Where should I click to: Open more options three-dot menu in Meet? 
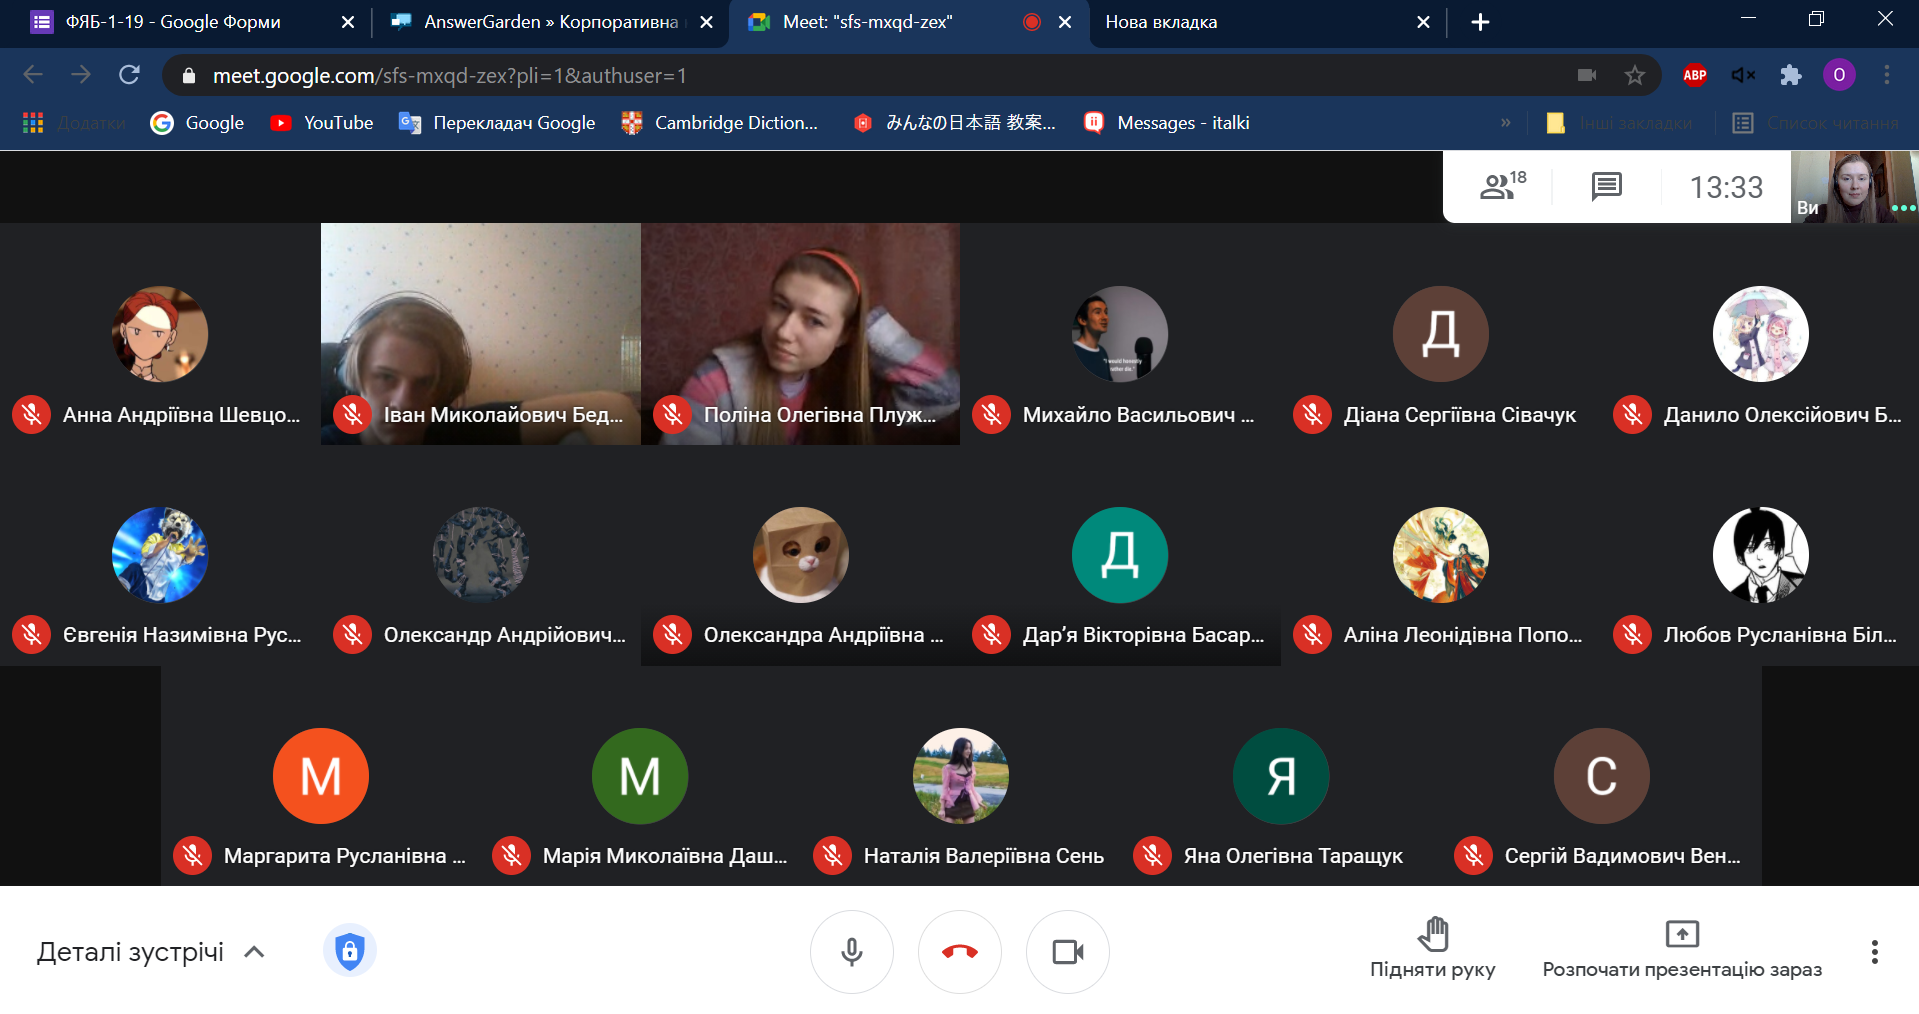(x=1874, y=952)
